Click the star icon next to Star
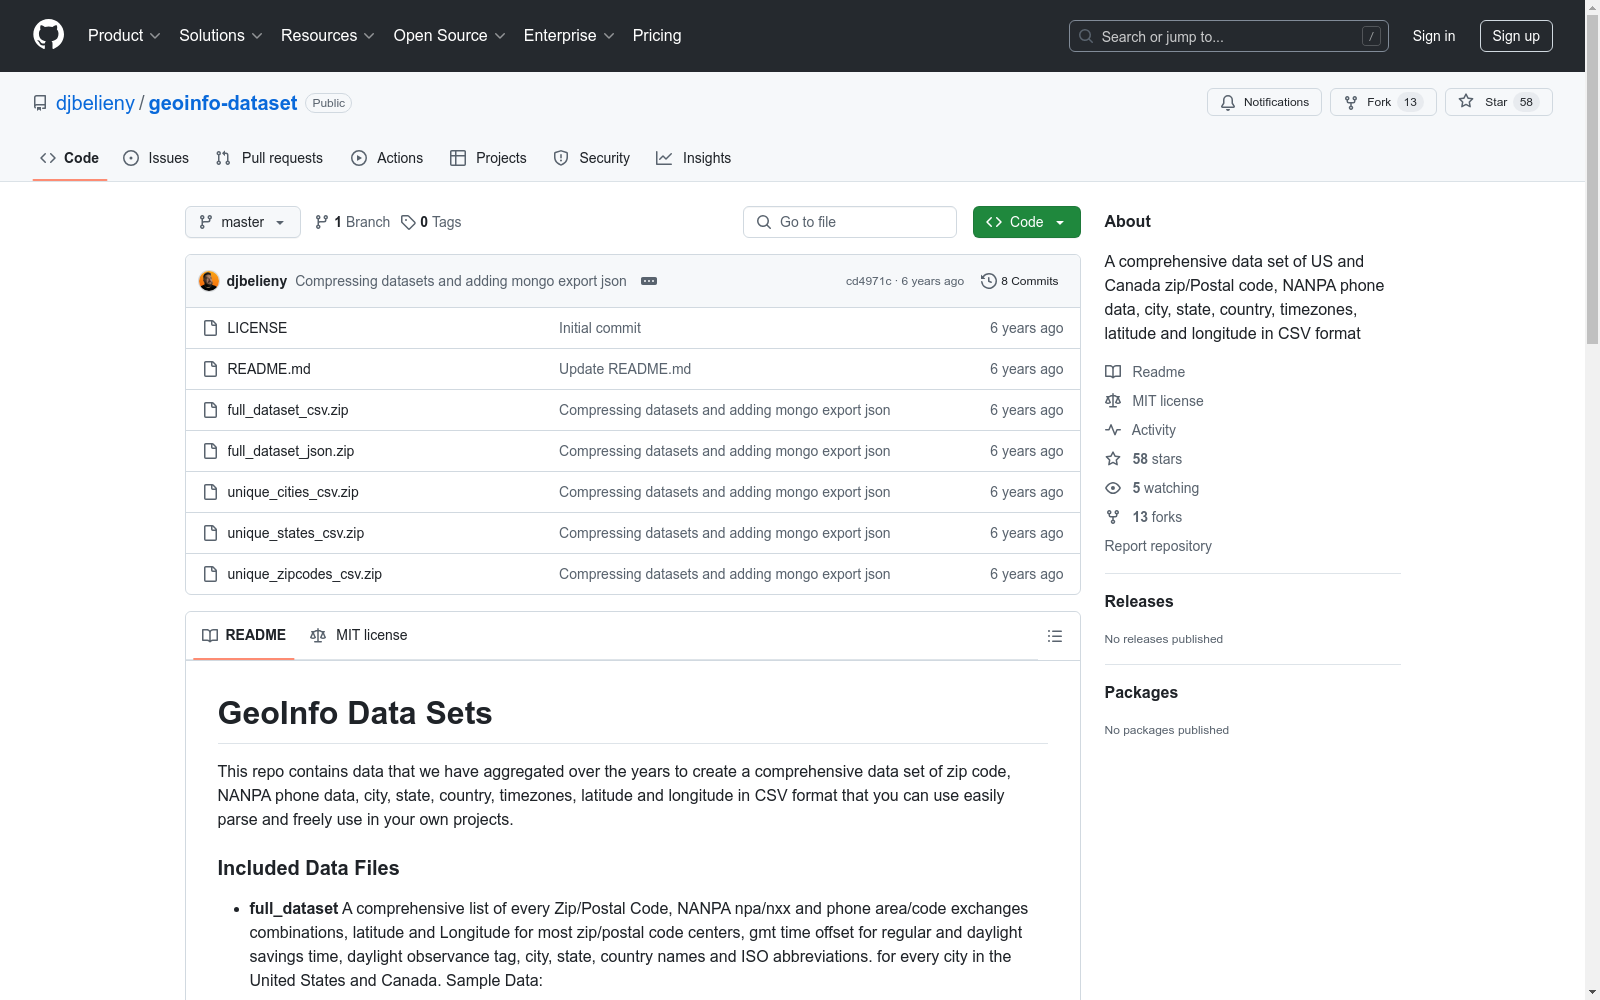Screen dimensions: 1600x1000 click(1466, 101)
